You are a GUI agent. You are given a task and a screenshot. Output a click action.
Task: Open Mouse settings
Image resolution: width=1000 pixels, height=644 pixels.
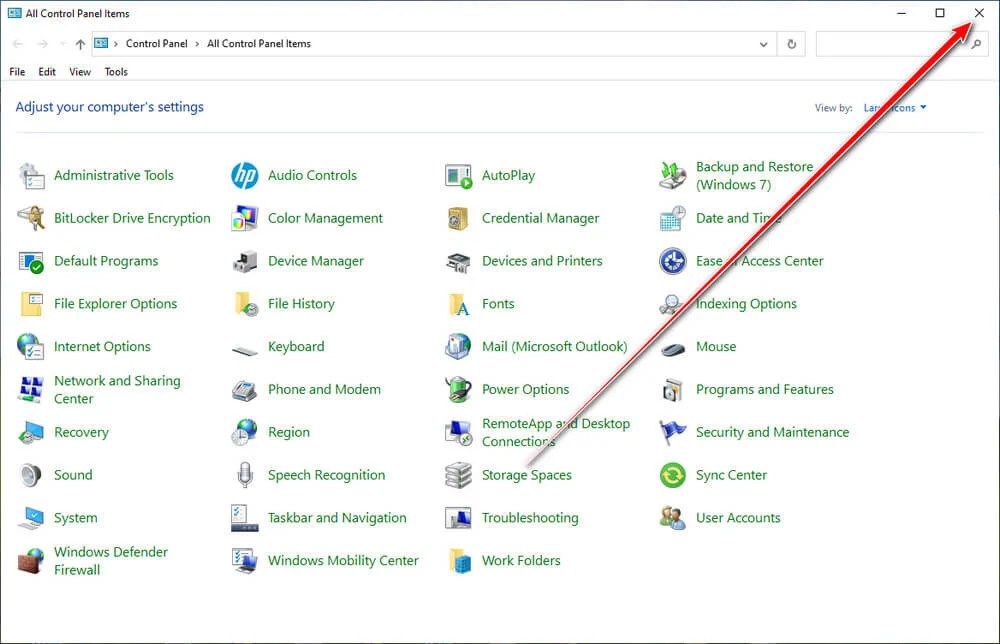click(x=716, y=346)
